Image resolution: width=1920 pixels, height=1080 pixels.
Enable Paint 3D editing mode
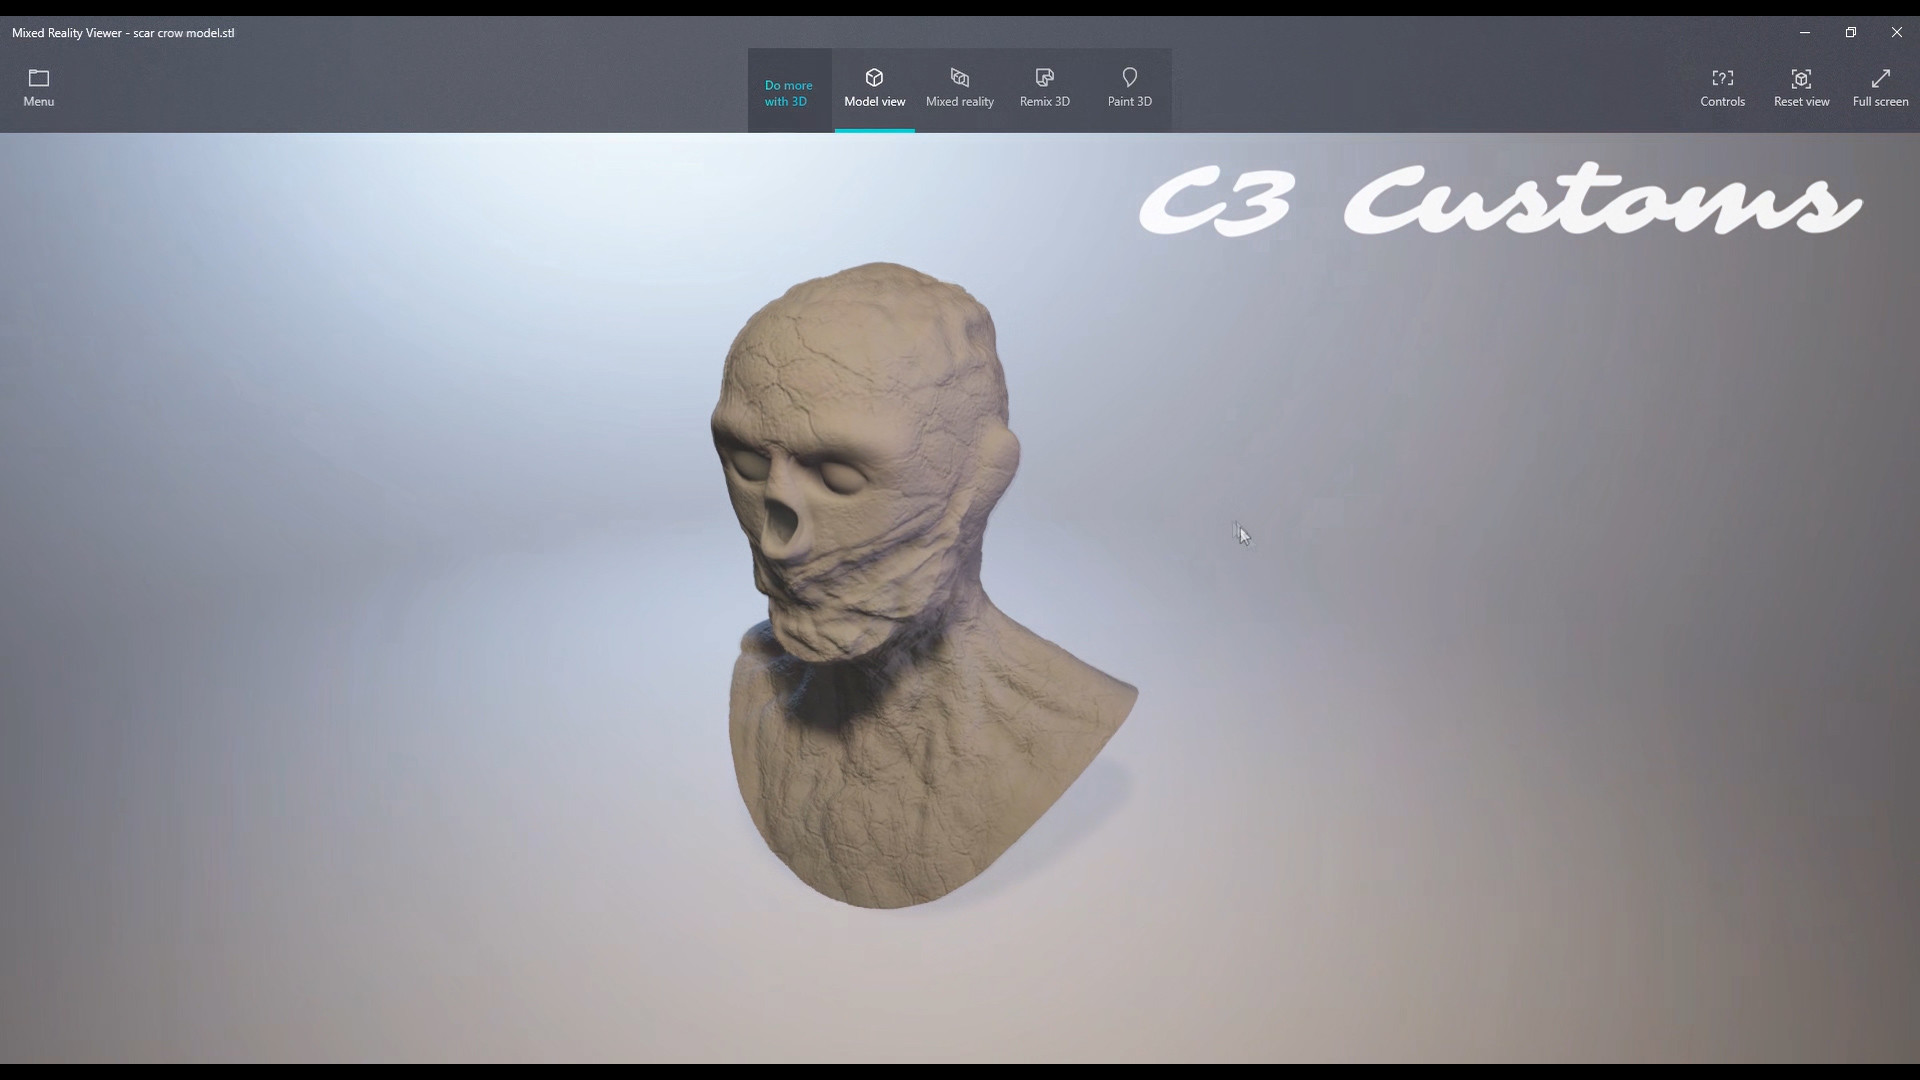click(1128, 90)
